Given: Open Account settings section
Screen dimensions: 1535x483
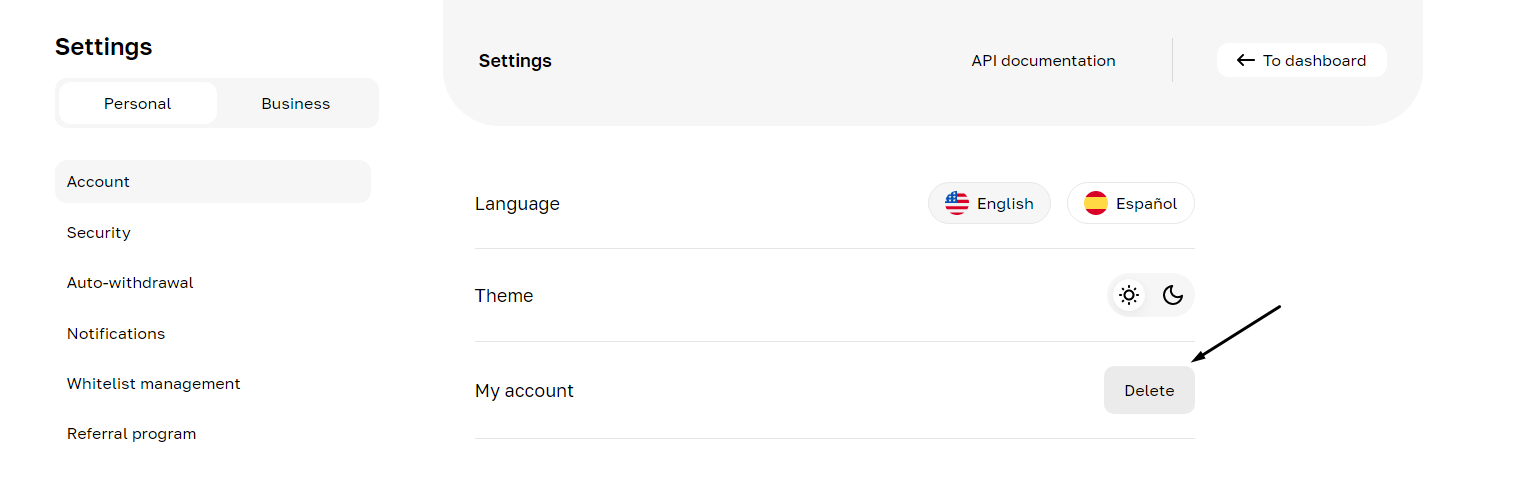Looking at the screenshot, I should click(x=98, y=182).
